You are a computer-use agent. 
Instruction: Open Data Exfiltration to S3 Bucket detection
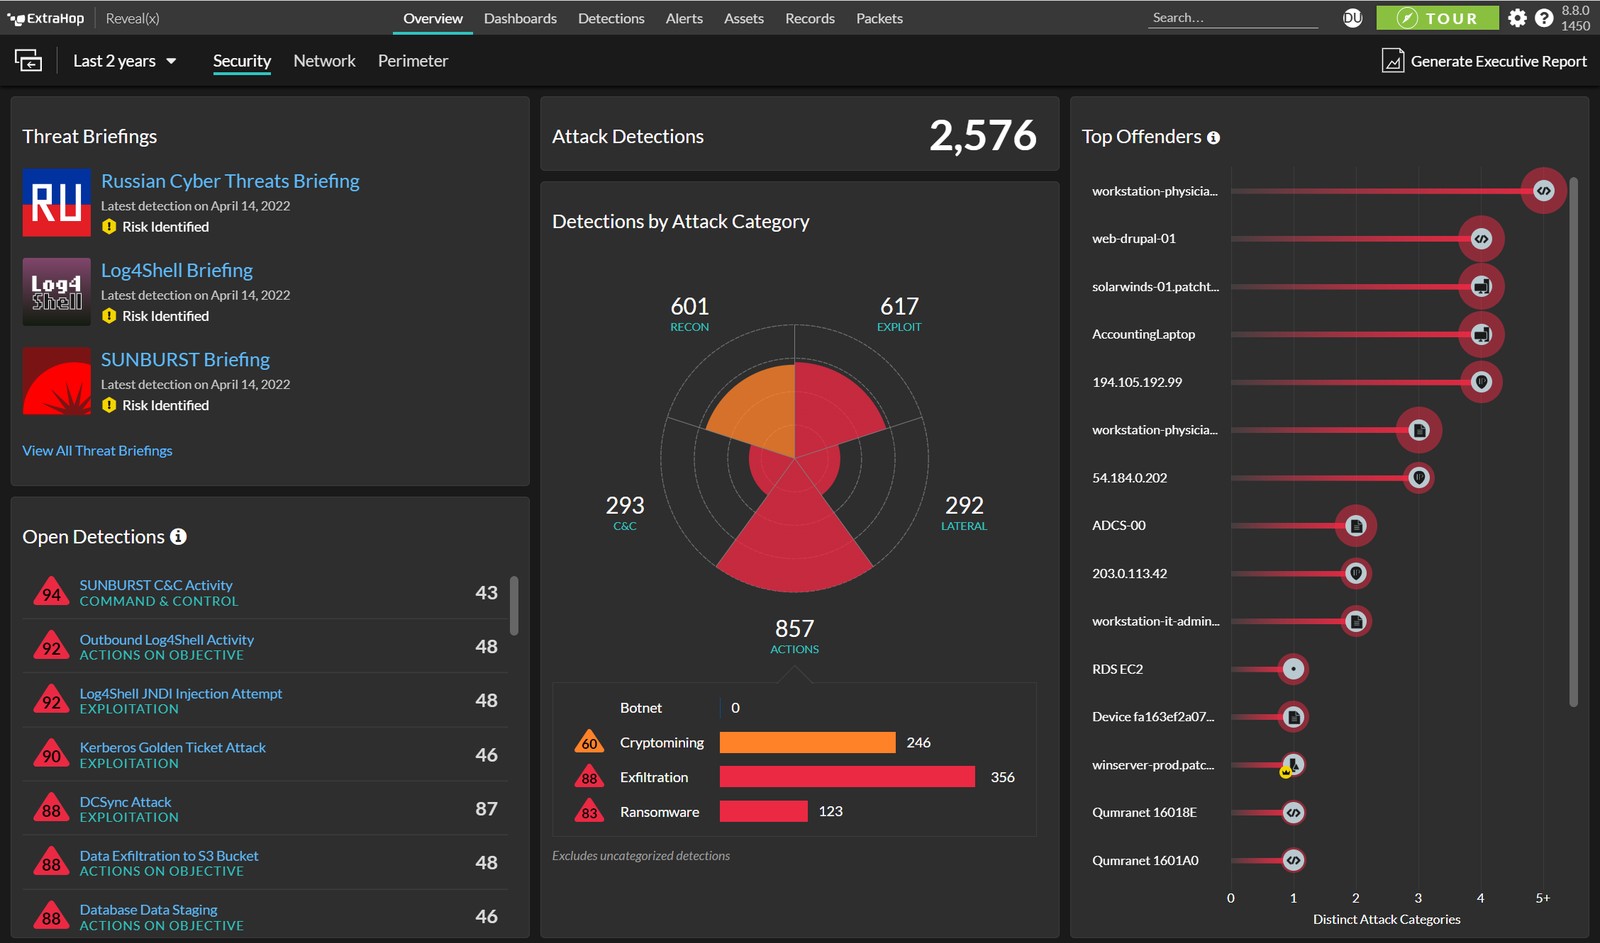(169, 856)
